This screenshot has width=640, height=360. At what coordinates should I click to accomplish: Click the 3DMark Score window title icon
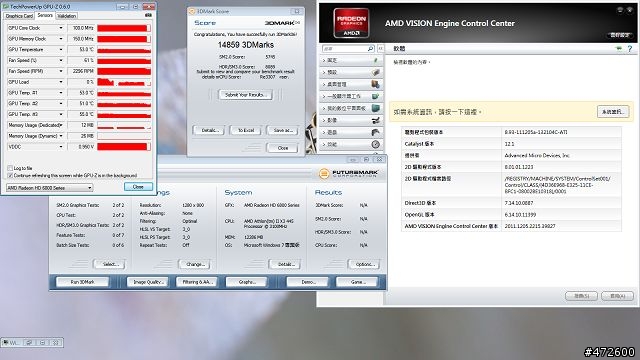(x=192, y=11)
